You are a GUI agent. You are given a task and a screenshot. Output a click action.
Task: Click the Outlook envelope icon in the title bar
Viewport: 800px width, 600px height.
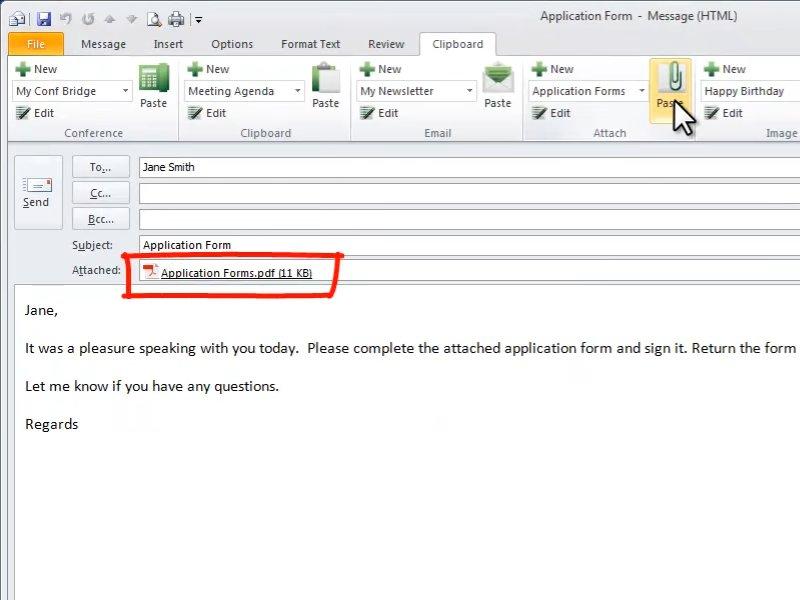click(x=17, y=19)
